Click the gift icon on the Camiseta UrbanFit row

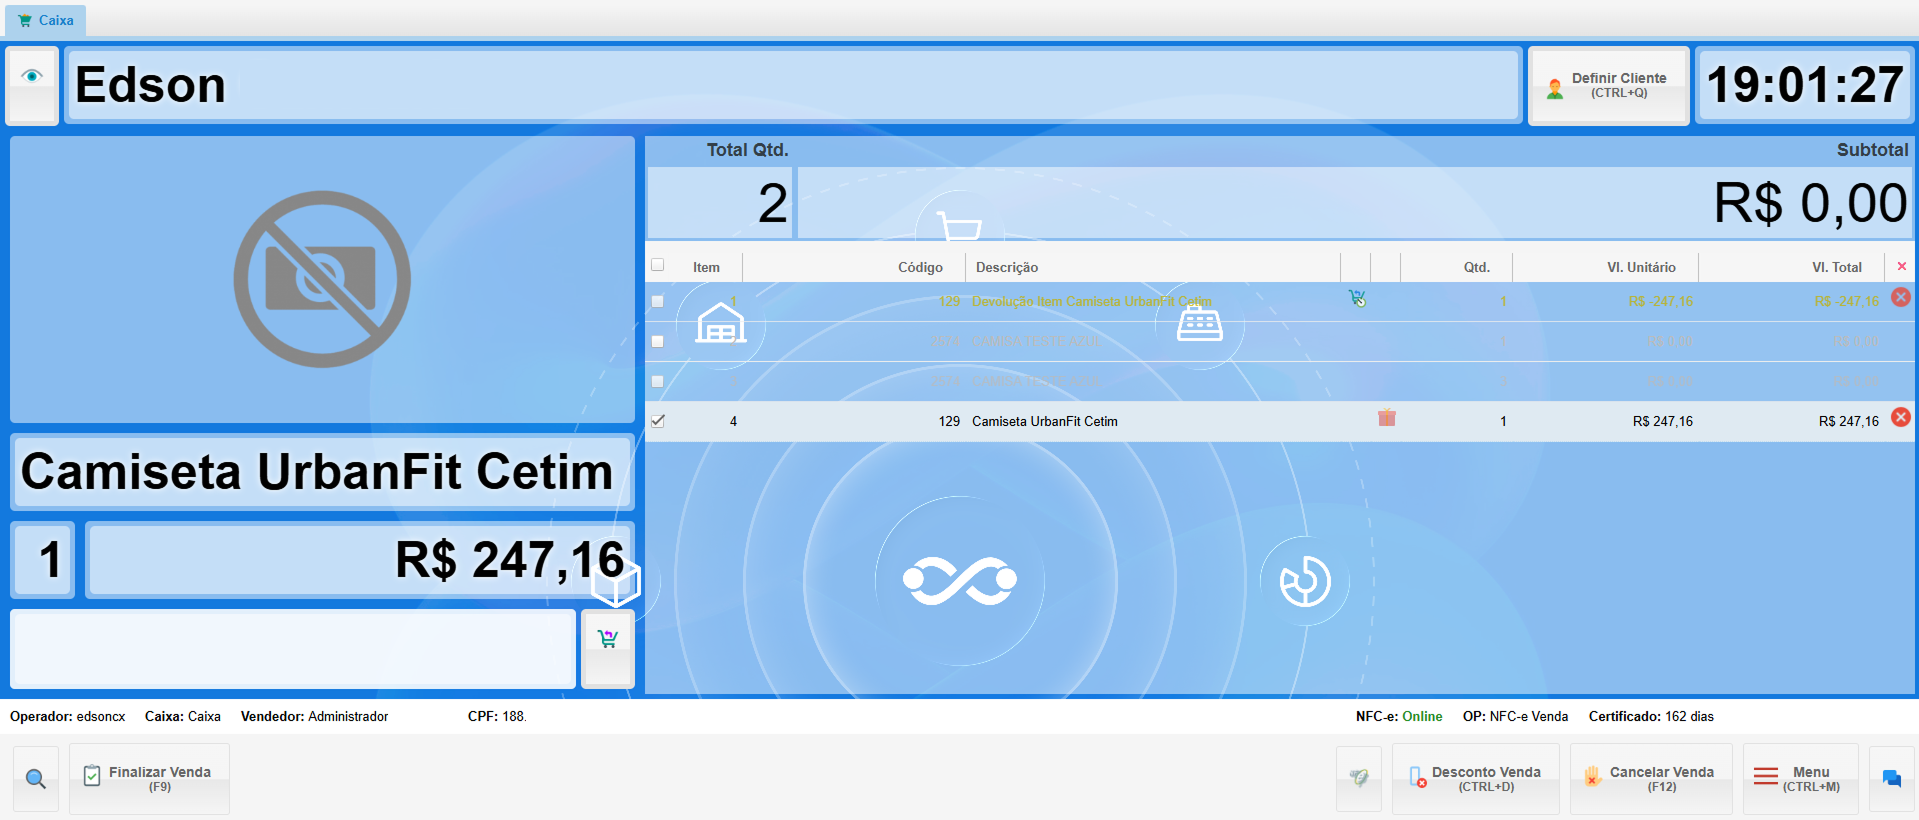click(1386, 418)
